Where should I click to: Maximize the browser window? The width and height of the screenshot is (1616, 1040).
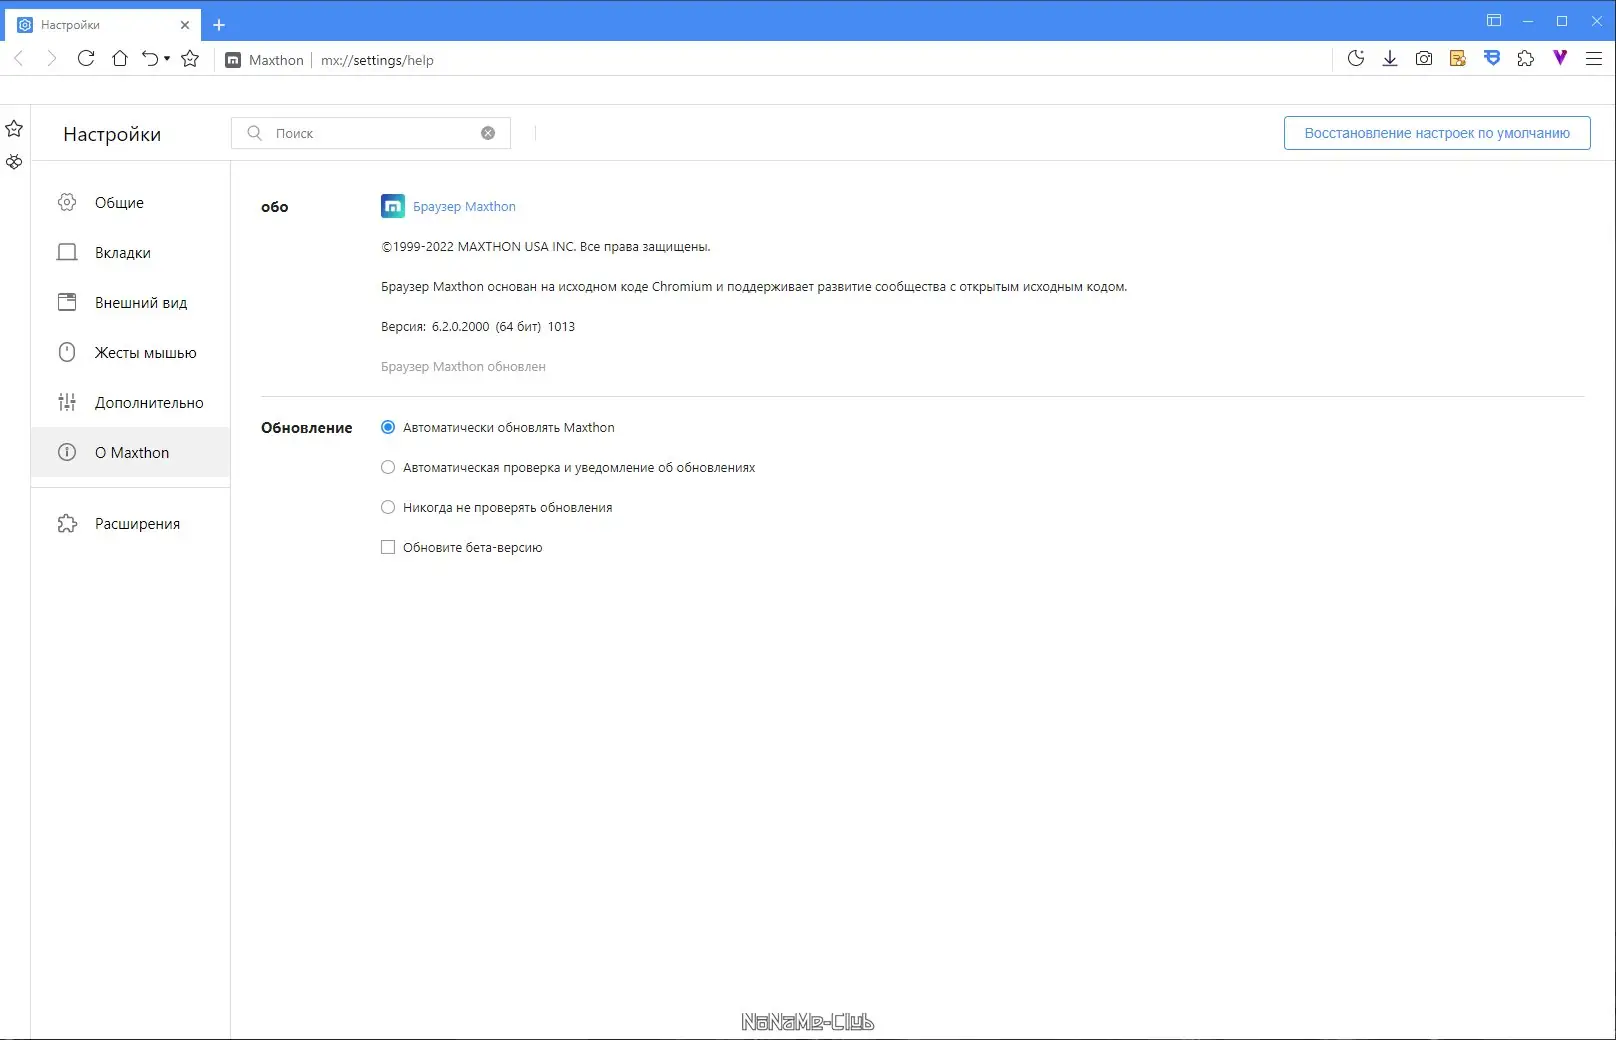1562,21
